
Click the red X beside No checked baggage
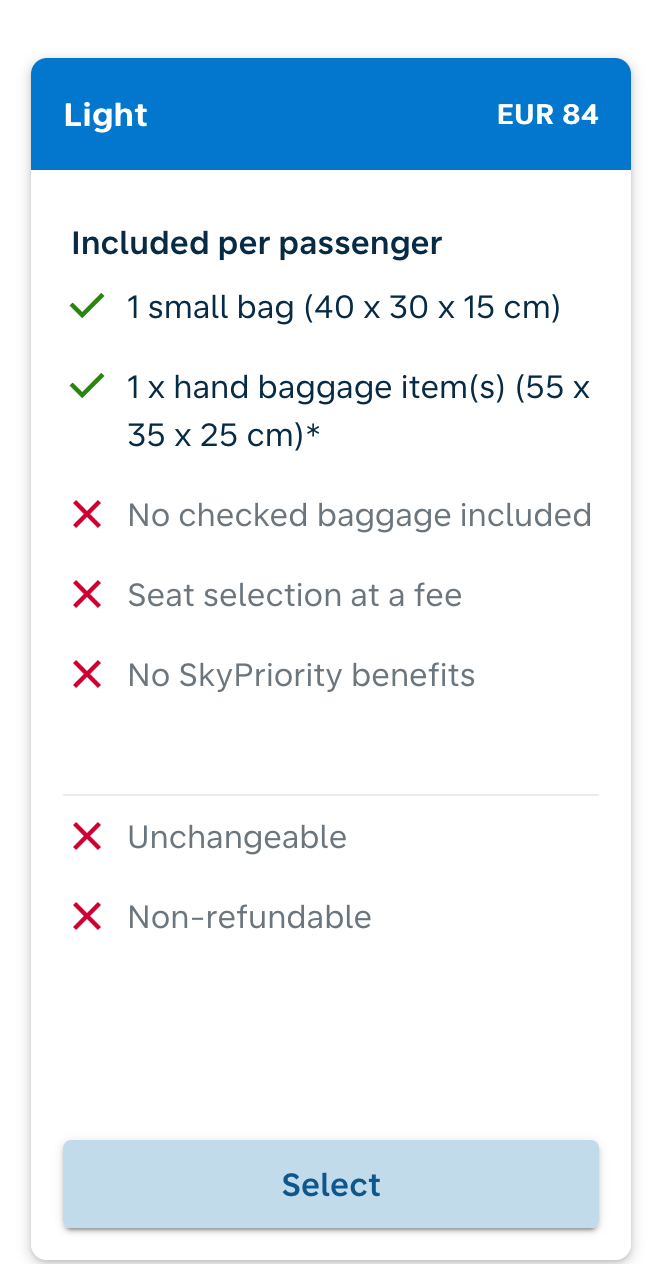click(x=88, y=515)
